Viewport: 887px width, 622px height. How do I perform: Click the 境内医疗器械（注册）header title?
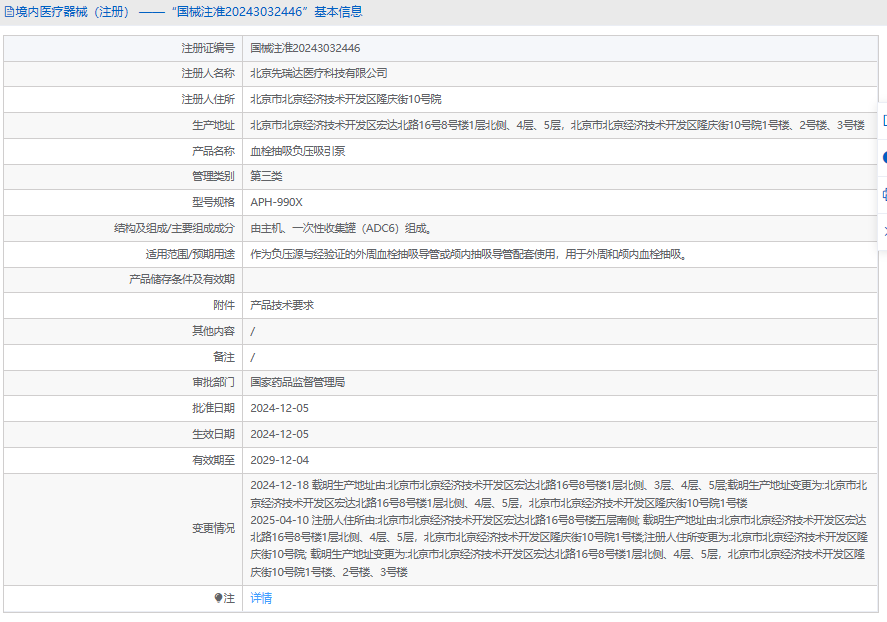73,12
